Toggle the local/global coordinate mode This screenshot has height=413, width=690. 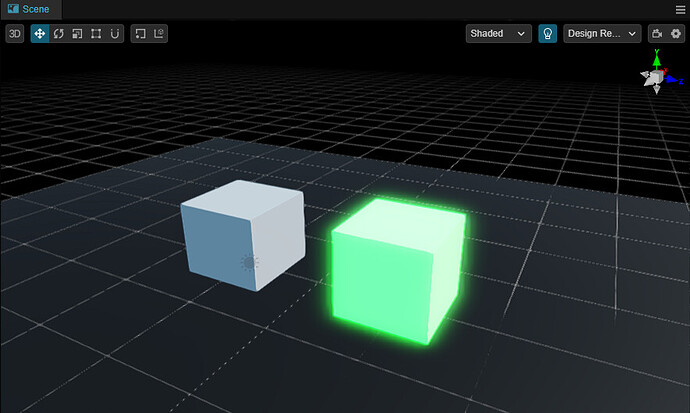tap(159, 33)
